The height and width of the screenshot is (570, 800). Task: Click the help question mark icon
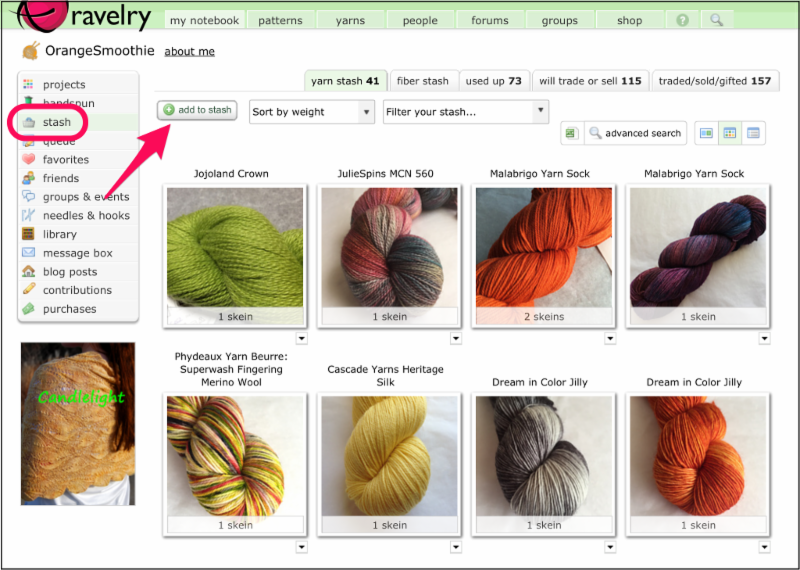point(683,20)
